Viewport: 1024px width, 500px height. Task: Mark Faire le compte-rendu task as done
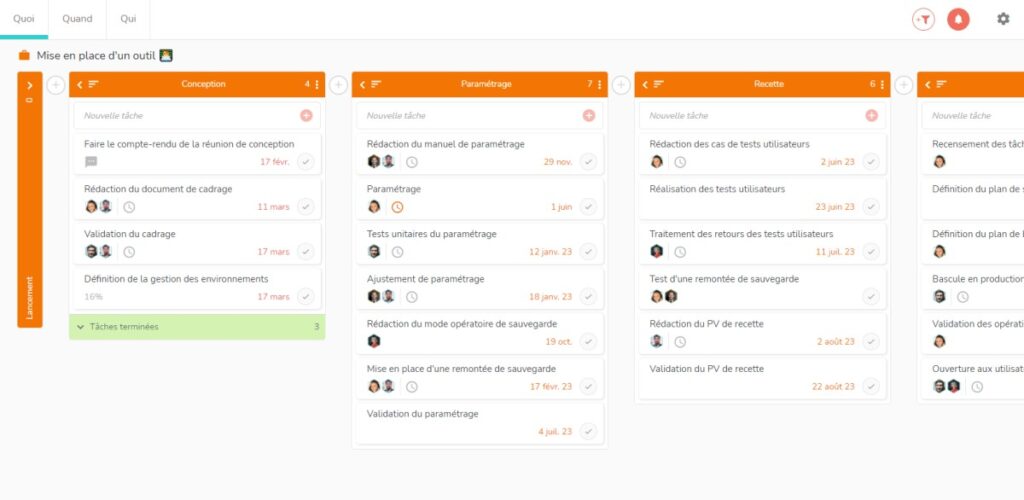pyautogui.click(x=306, y=162)
